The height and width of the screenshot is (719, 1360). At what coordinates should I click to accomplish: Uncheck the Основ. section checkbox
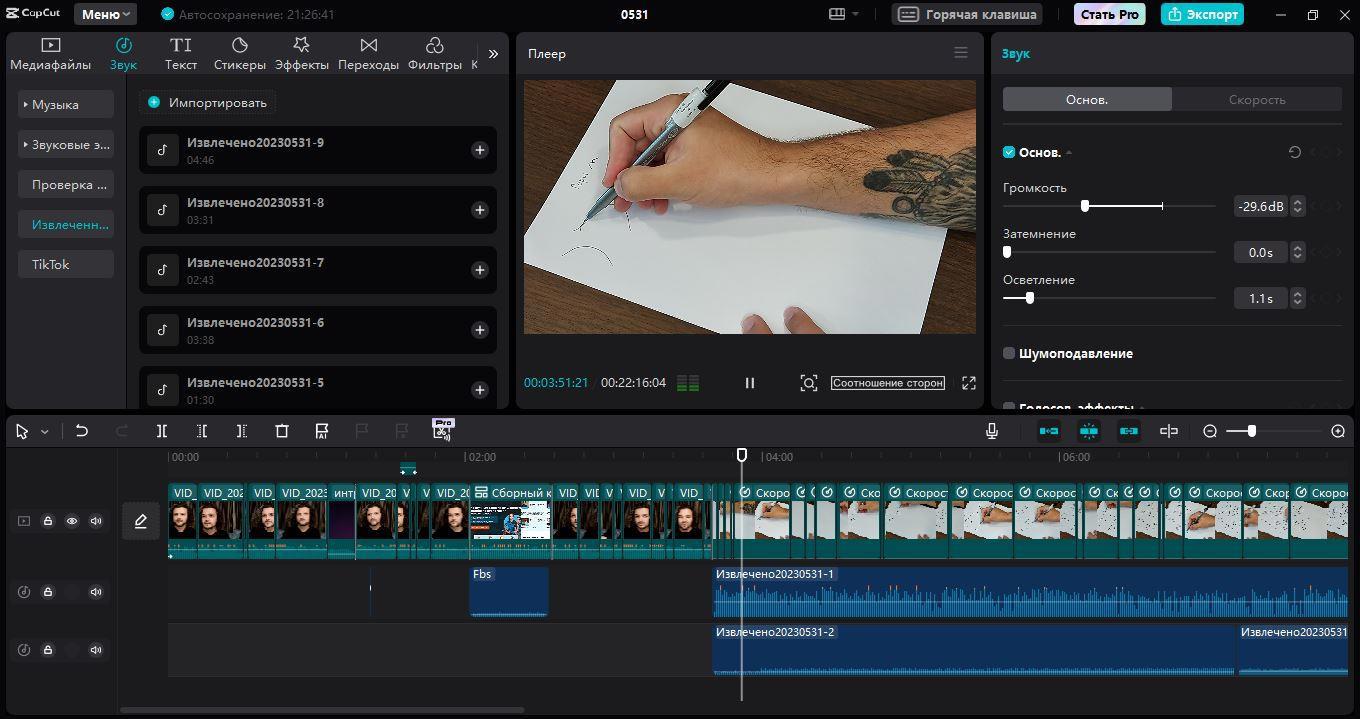coord(1009,152)
